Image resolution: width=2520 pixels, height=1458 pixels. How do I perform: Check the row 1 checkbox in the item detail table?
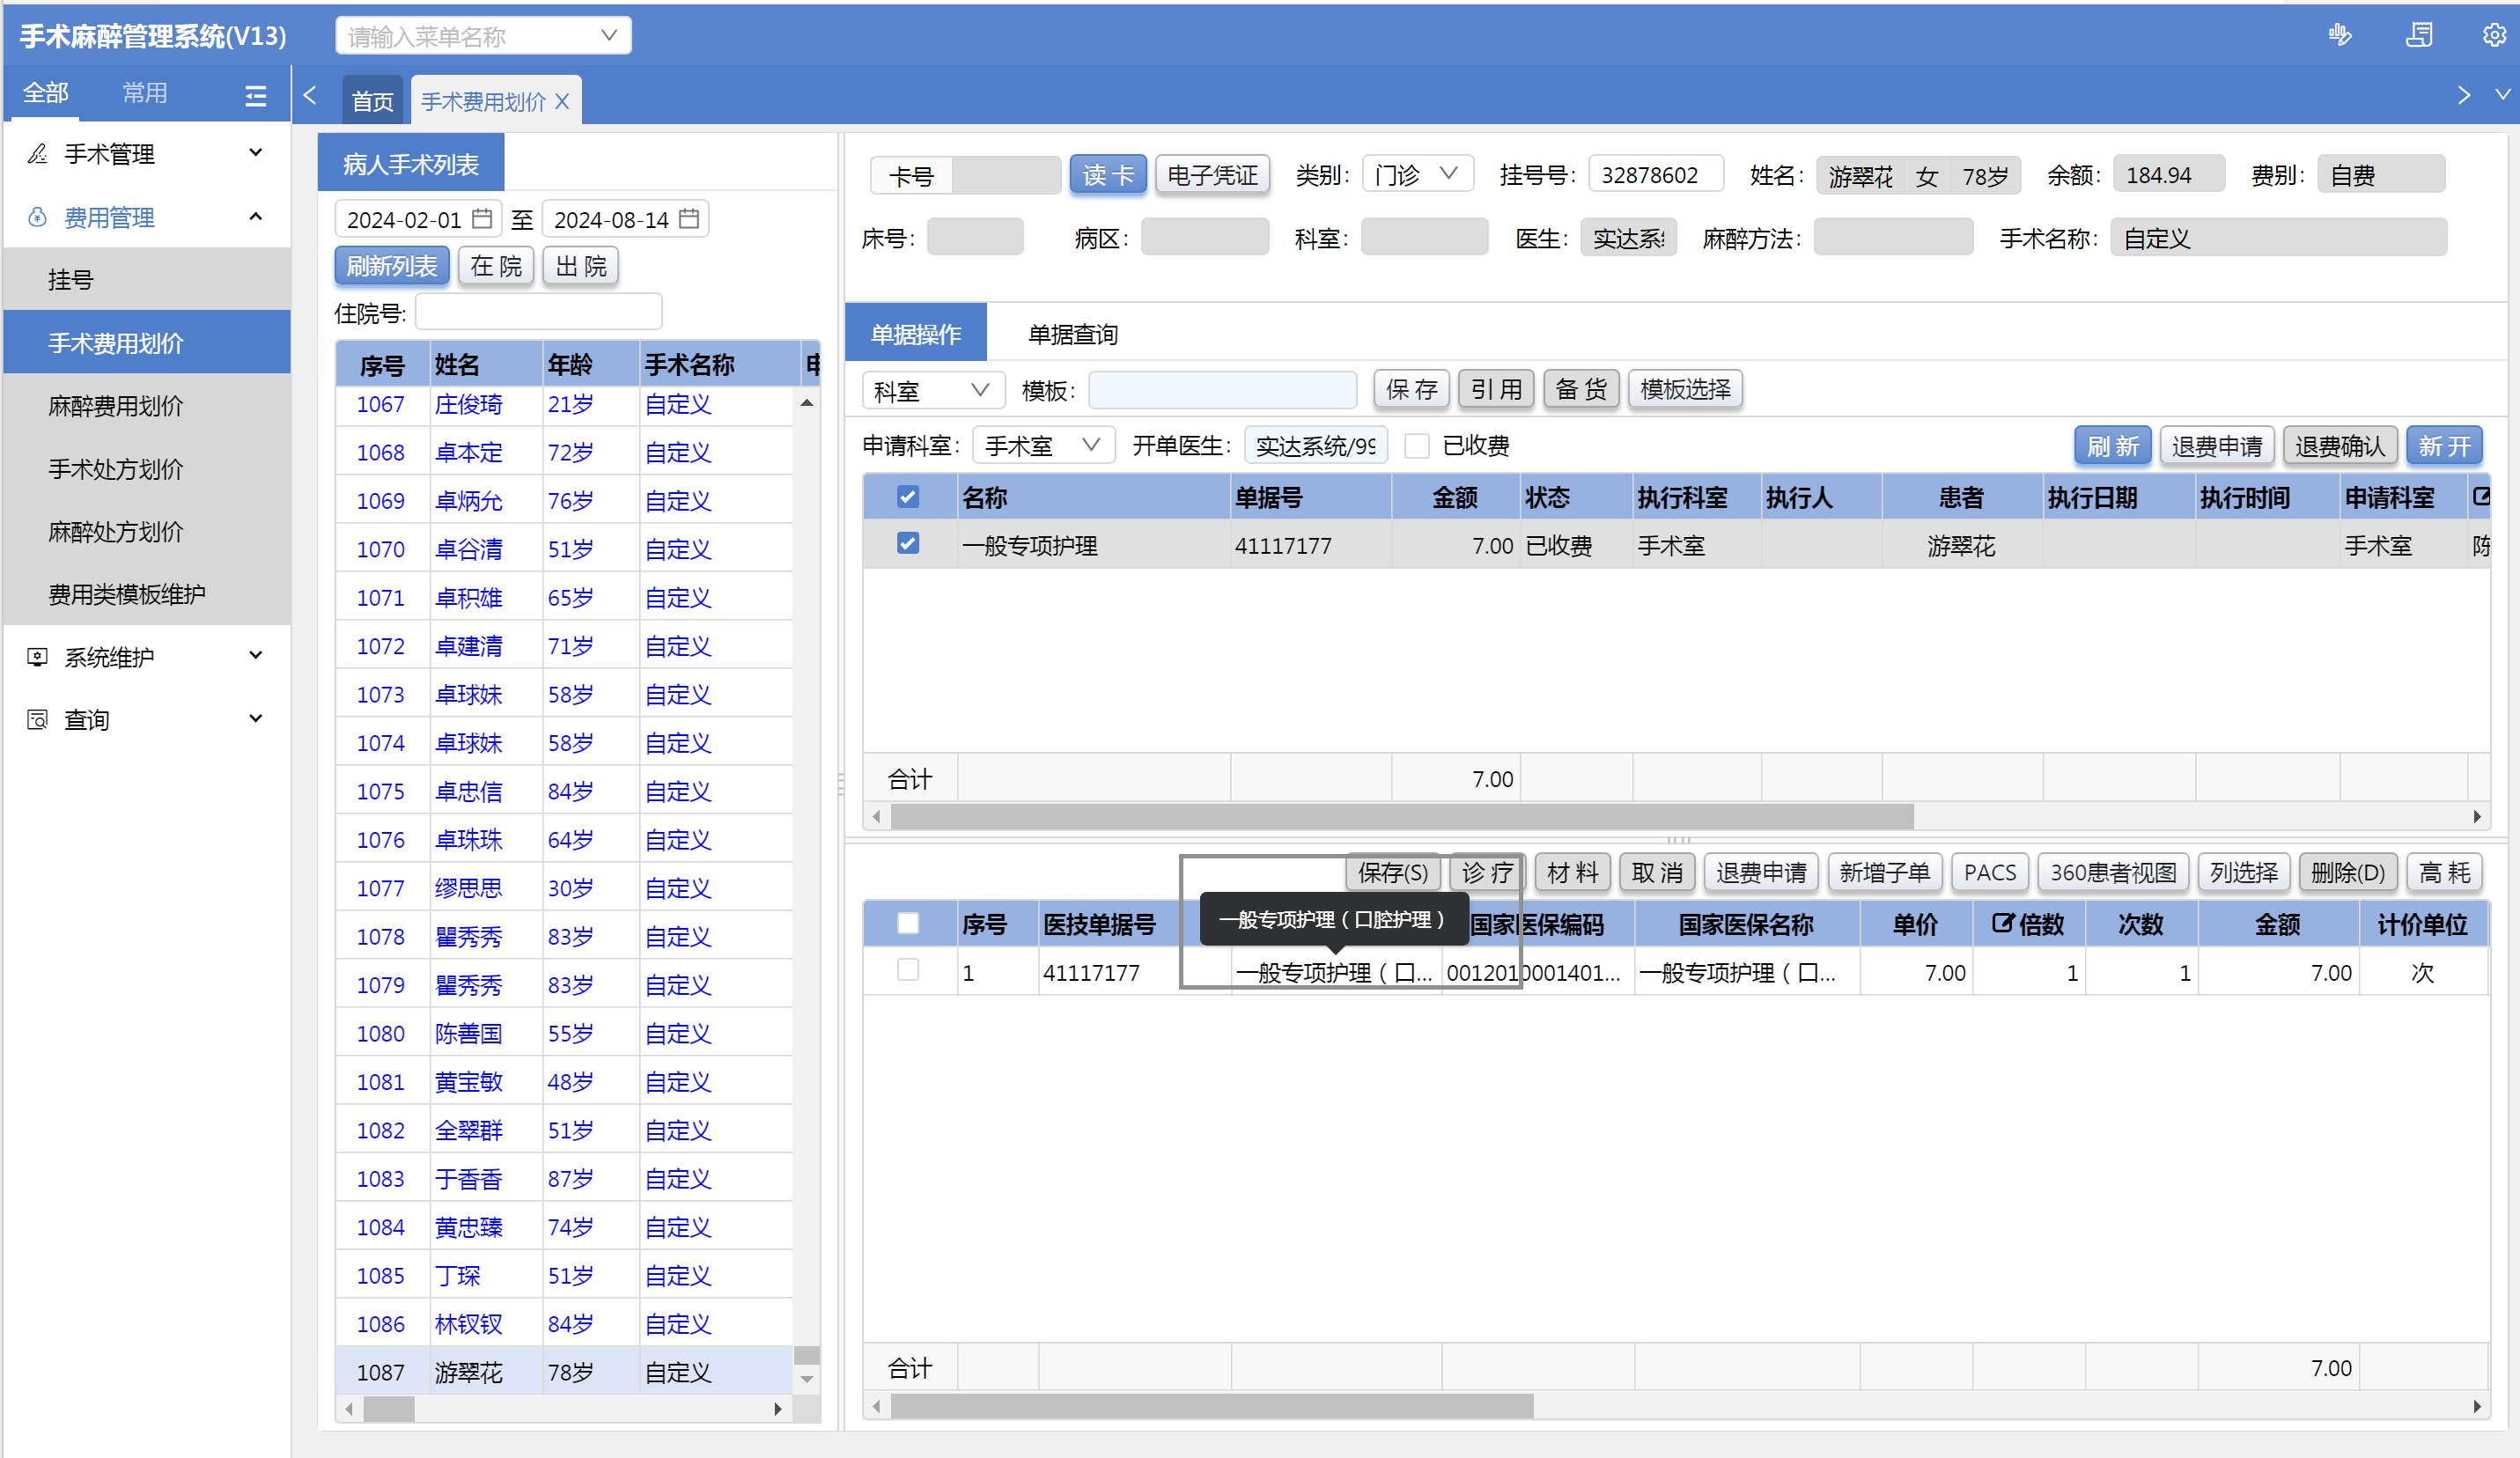point(907,970)
